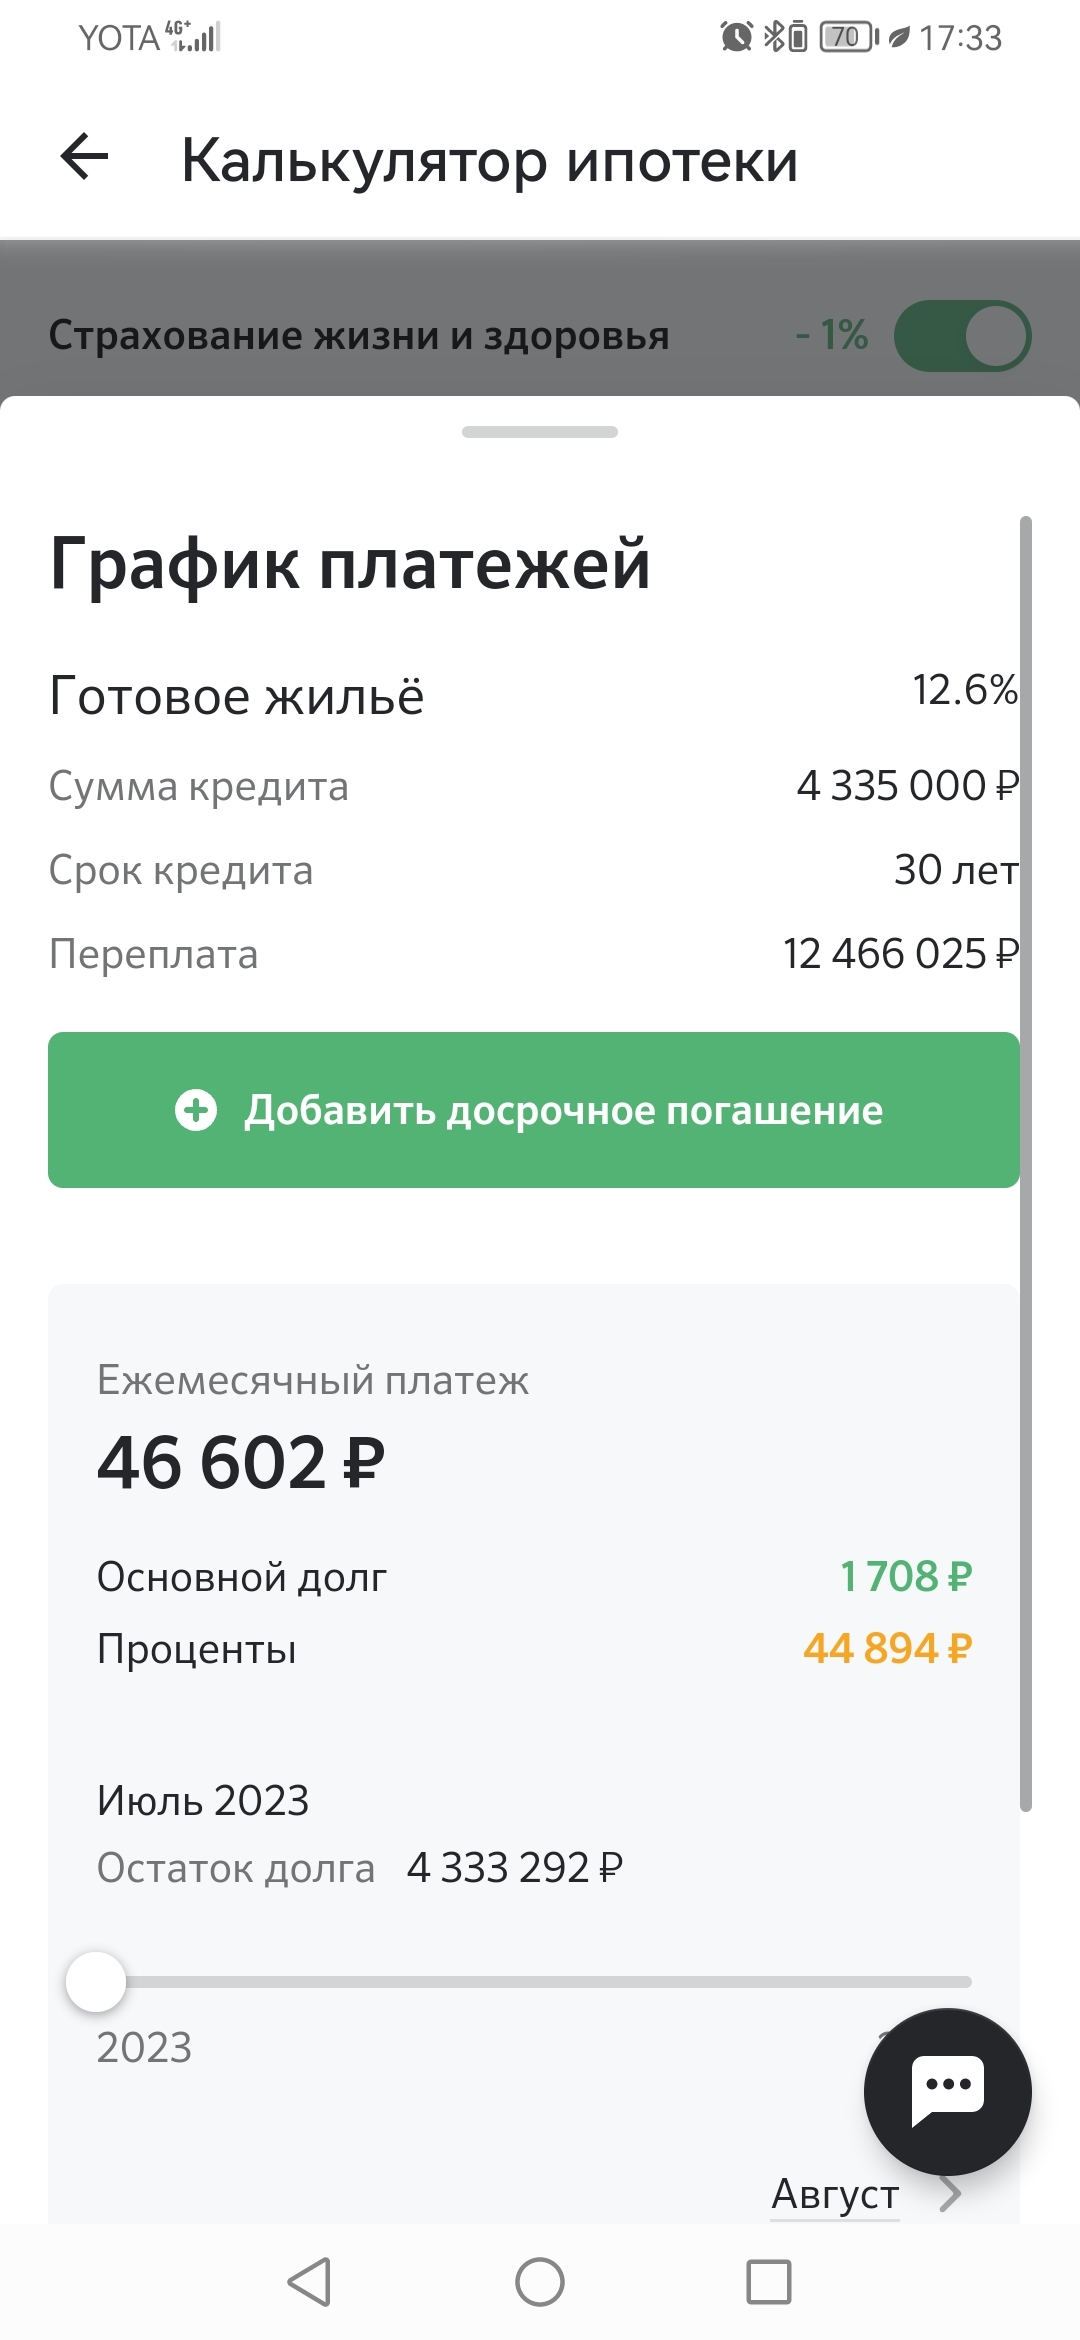Tap the back arrow in the header
The image size is (1080, 2340).
[x=85, y=158]
